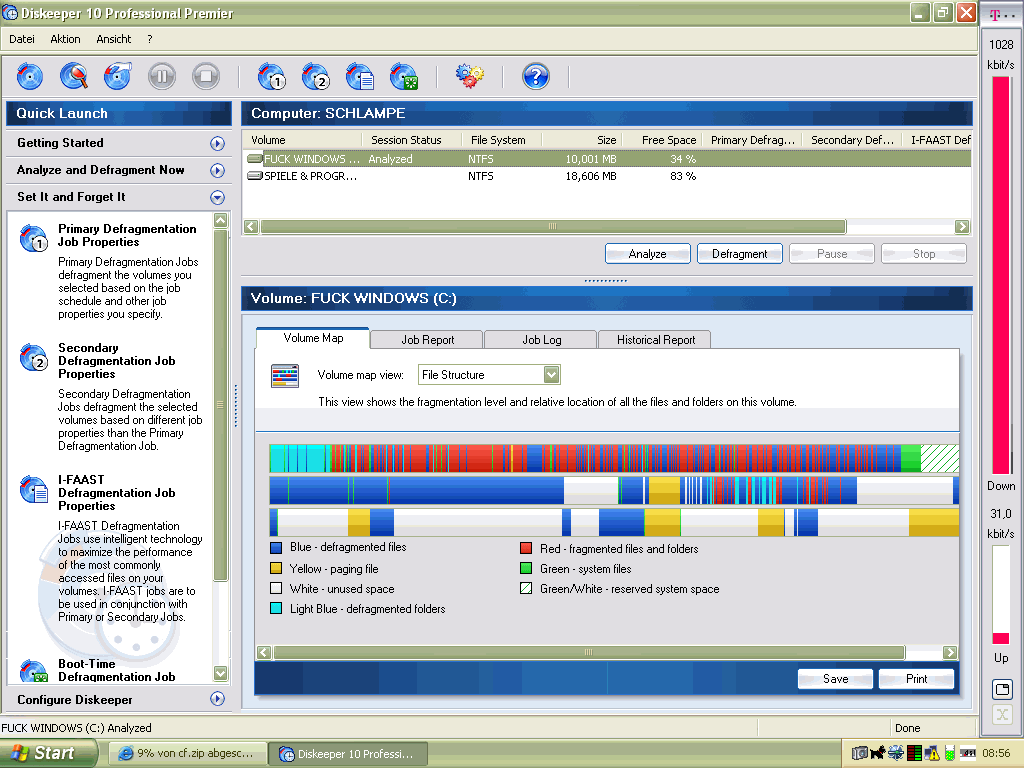Open the Aktion menu

[x=65, y=39]
